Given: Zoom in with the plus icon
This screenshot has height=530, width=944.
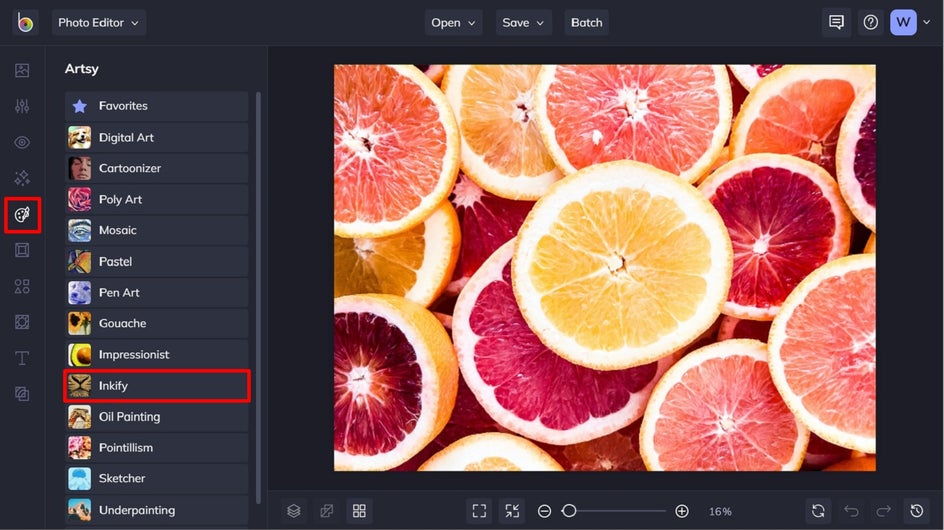Looking at the screenshot, I should click(682, 511).
